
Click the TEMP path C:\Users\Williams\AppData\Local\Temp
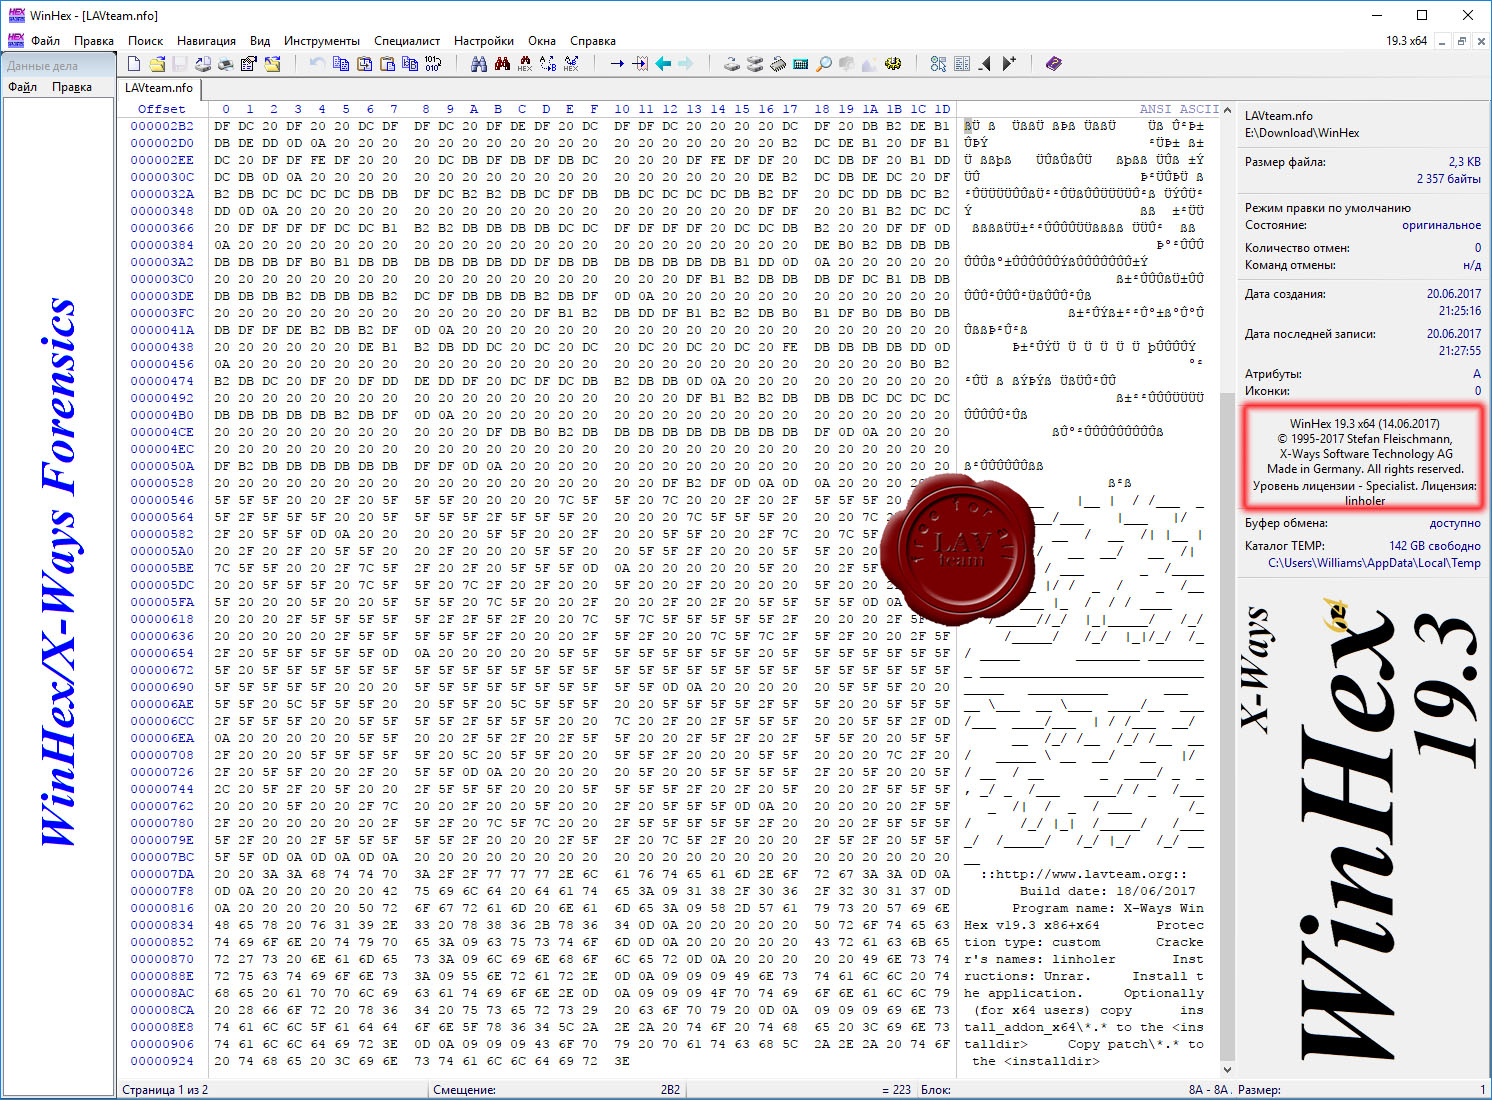[x=1374, y=563]
